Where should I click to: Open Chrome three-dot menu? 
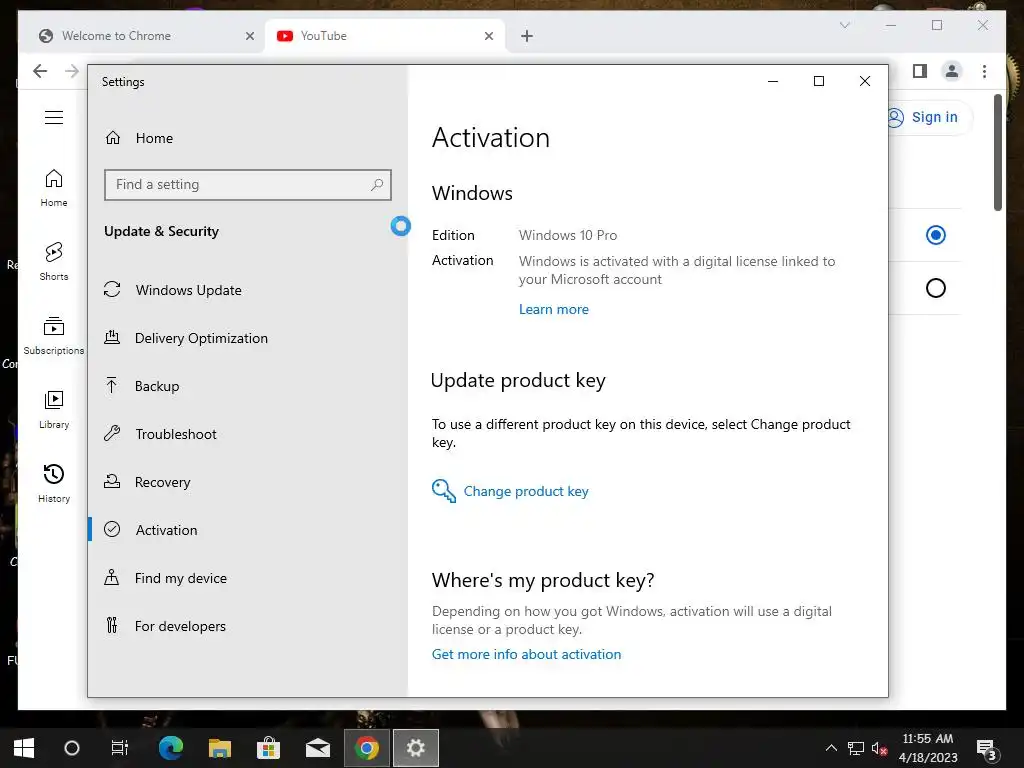[984, 71]
